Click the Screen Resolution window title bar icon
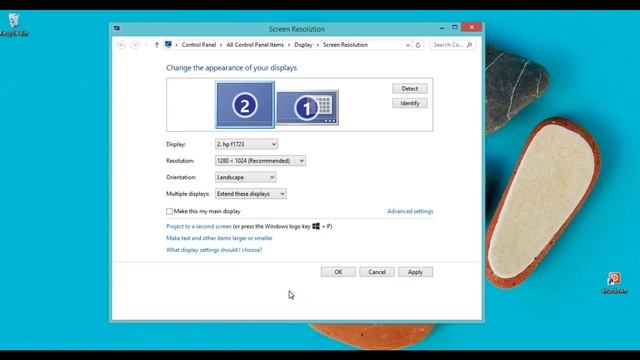 [x=117, y=28]
